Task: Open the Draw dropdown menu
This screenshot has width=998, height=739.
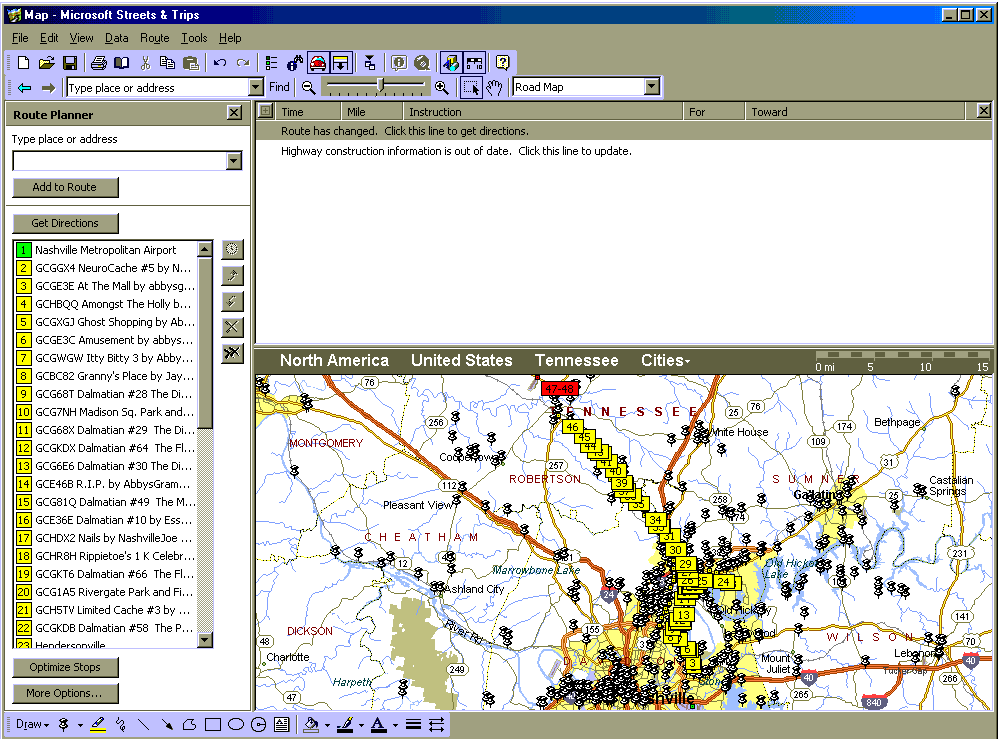Action: point(32,724)
